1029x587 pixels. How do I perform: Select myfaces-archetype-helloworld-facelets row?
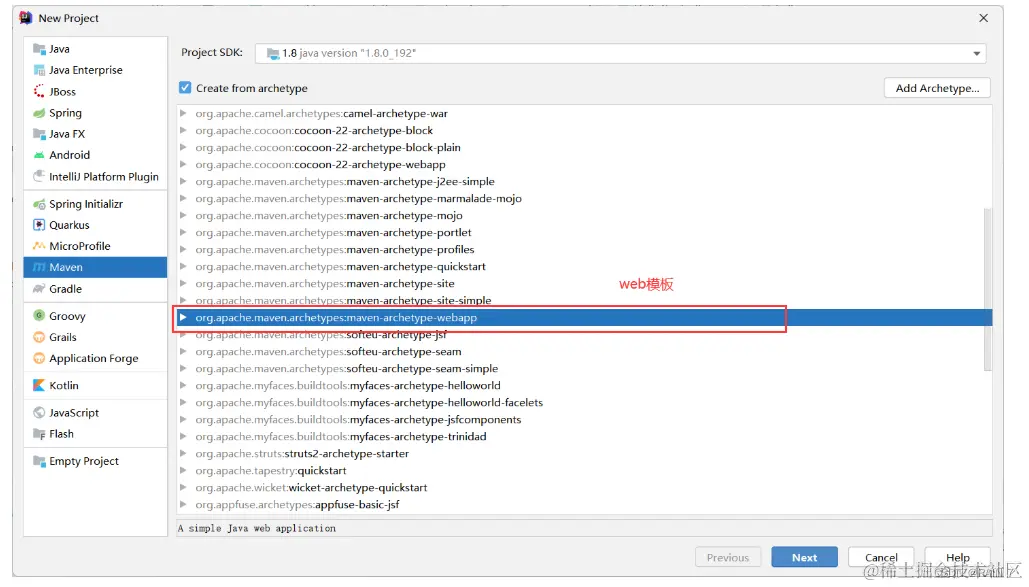[584, 403]
